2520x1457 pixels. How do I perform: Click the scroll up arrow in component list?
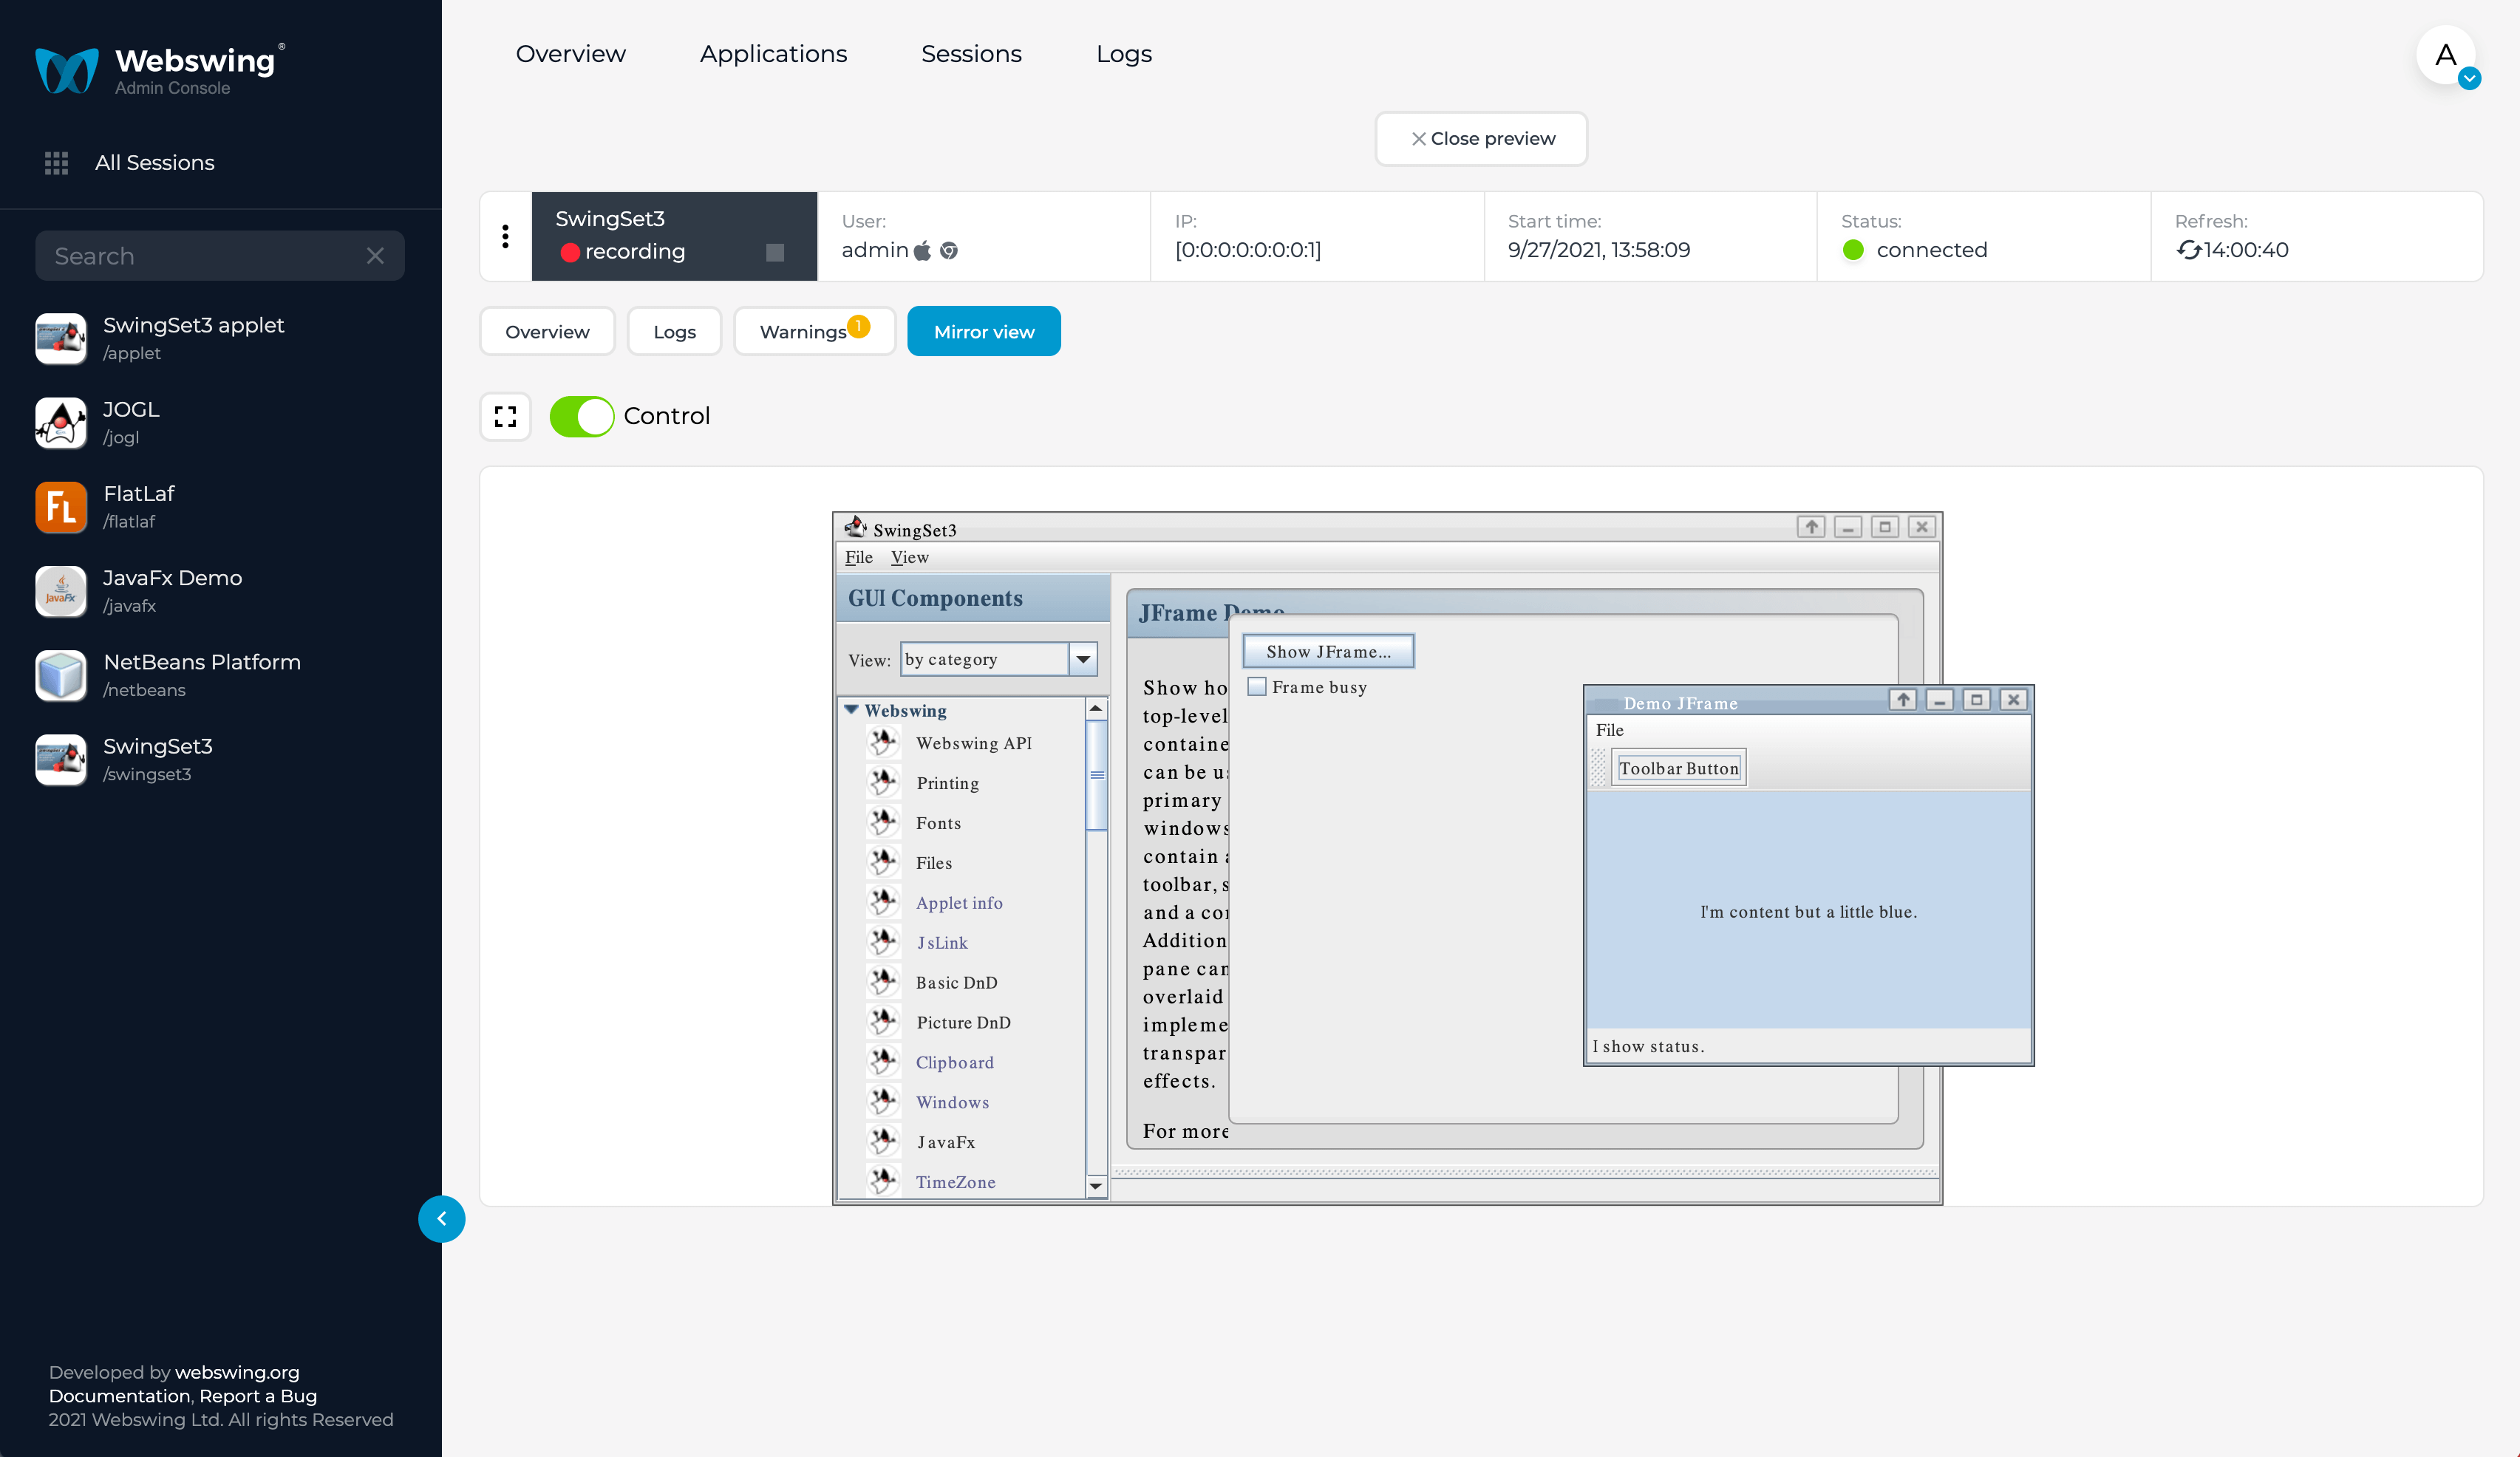(1096, 708)
